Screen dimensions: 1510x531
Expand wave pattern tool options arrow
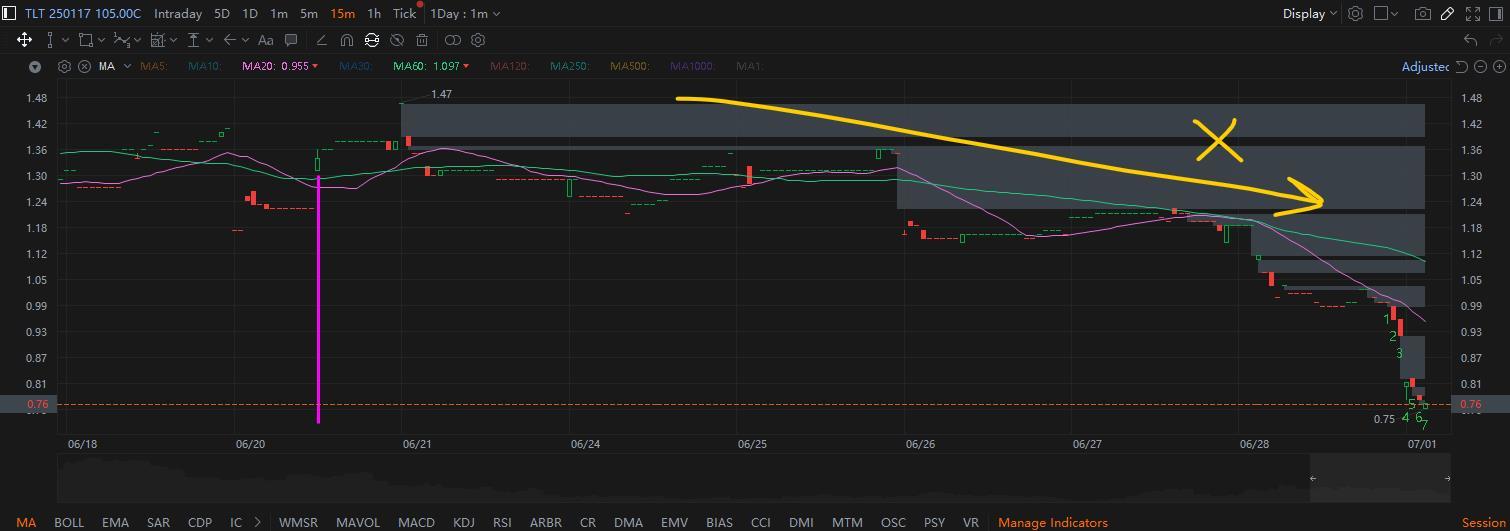coord(138,40)
